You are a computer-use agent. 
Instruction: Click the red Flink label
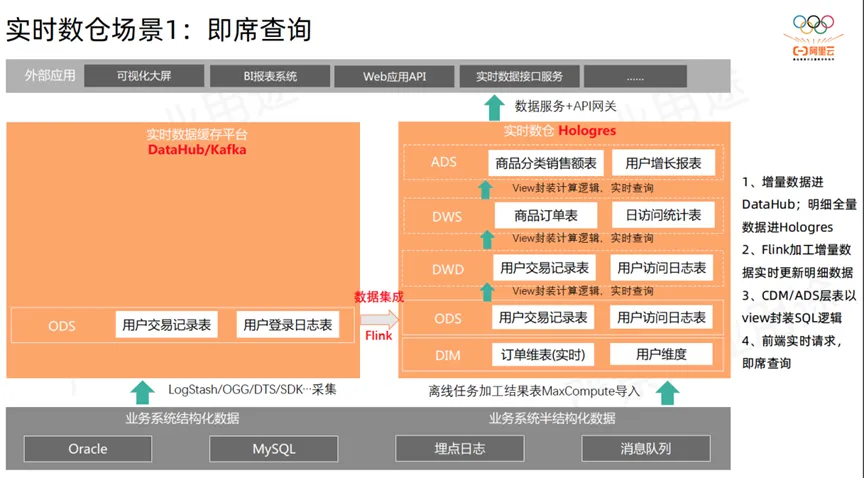(379, 335)
